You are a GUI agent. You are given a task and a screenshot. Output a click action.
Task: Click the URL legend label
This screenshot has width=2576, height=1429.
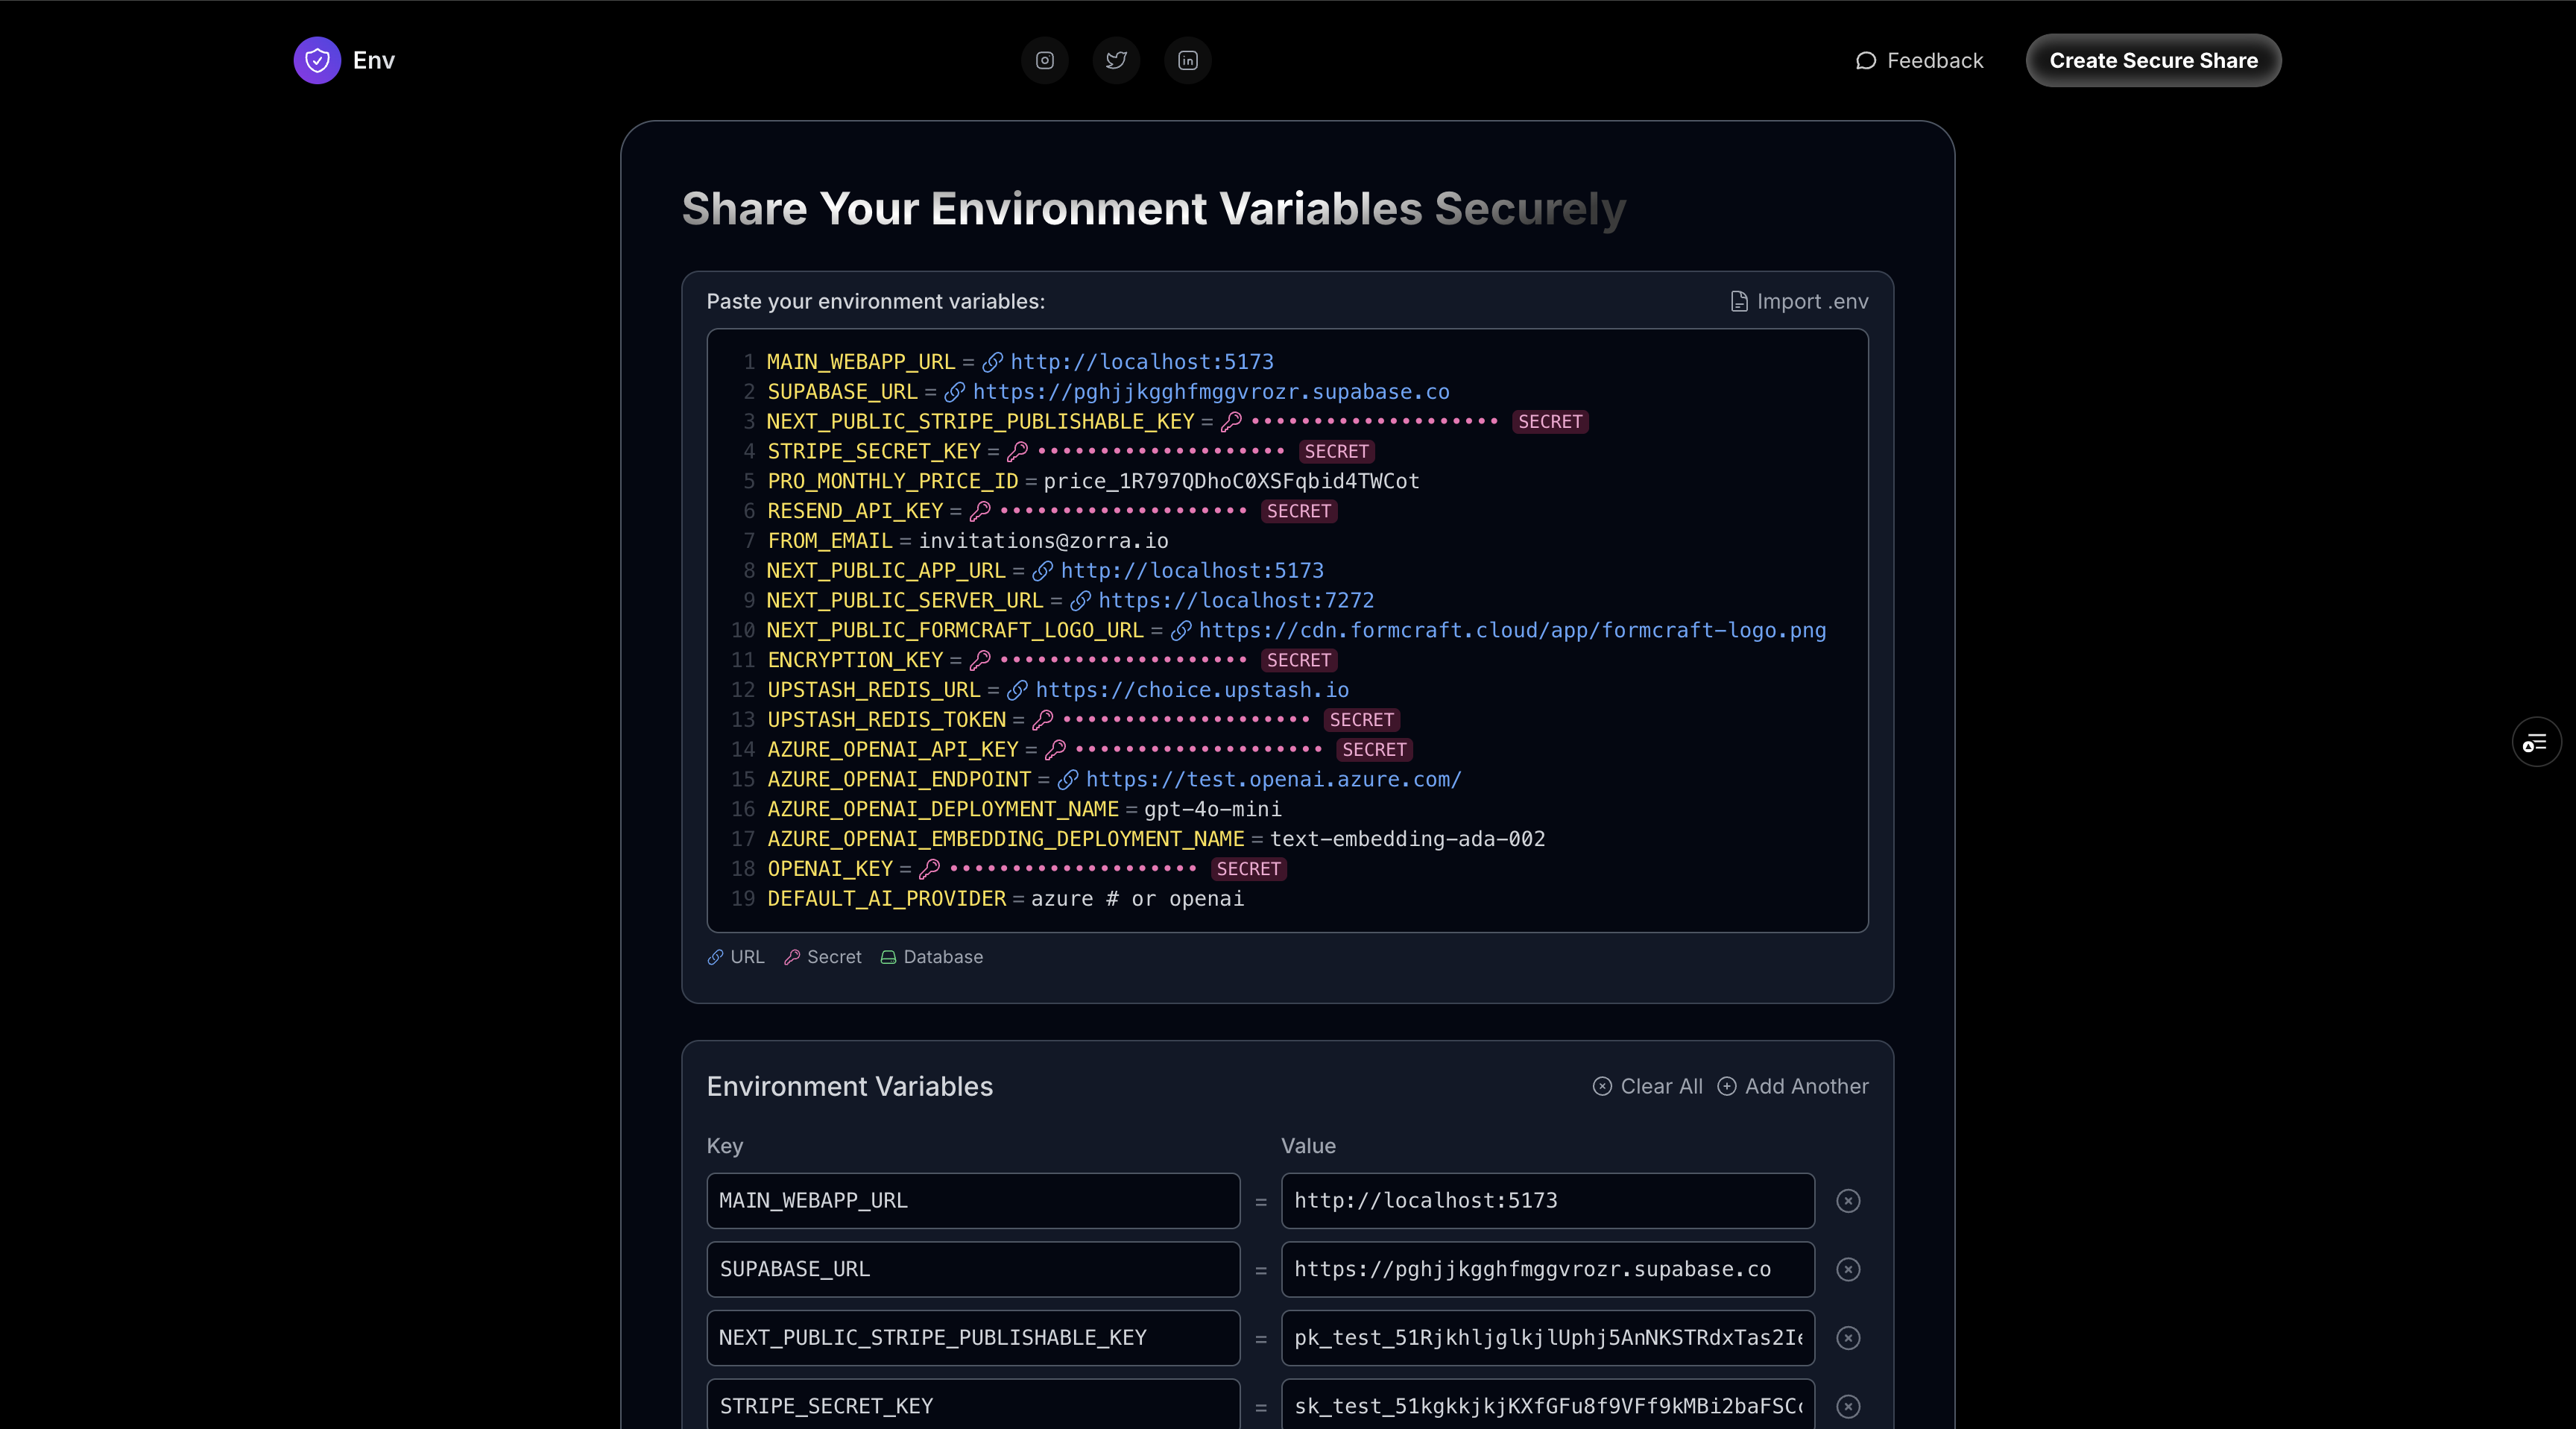coord(736,957)
